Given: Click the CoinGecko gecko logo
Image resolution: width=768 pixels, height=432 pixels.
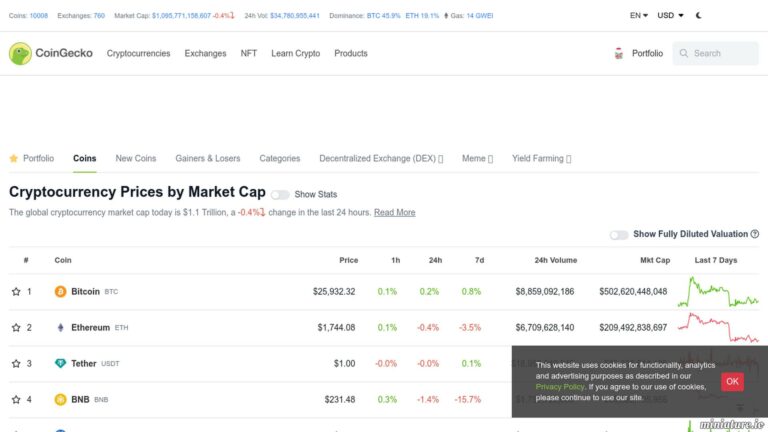Looking at the screenshot, I should point(20,53).
